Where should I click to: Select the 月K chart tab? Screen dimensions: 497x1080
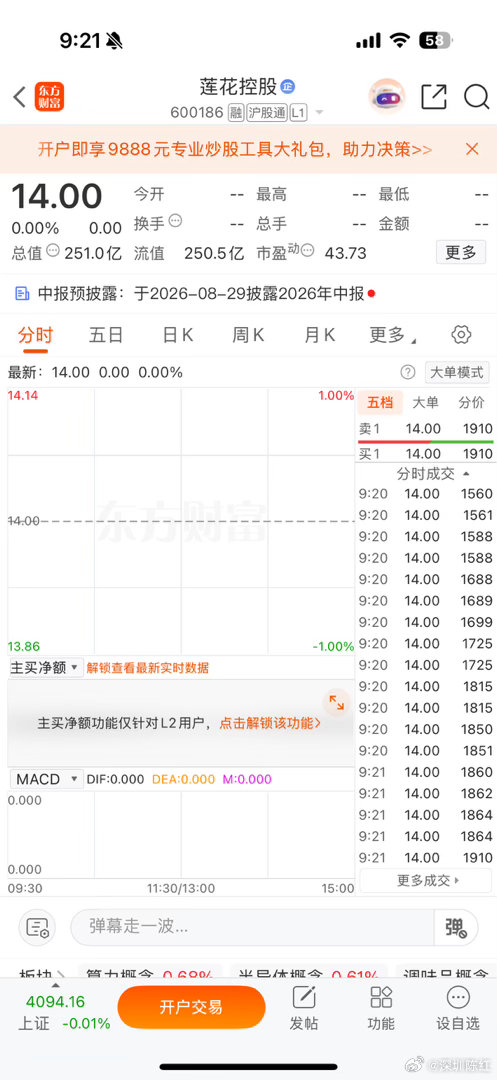click(319, 335)
